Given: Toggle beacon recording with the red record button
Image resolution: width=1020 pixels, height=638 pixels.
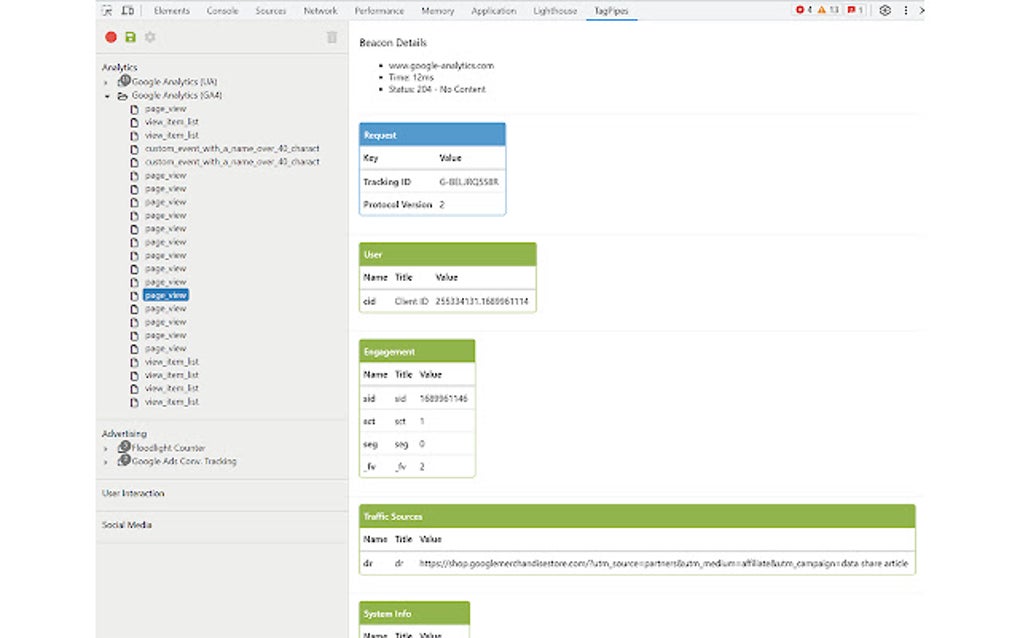Looking at the screenshot, I should (x=112, y=36).
